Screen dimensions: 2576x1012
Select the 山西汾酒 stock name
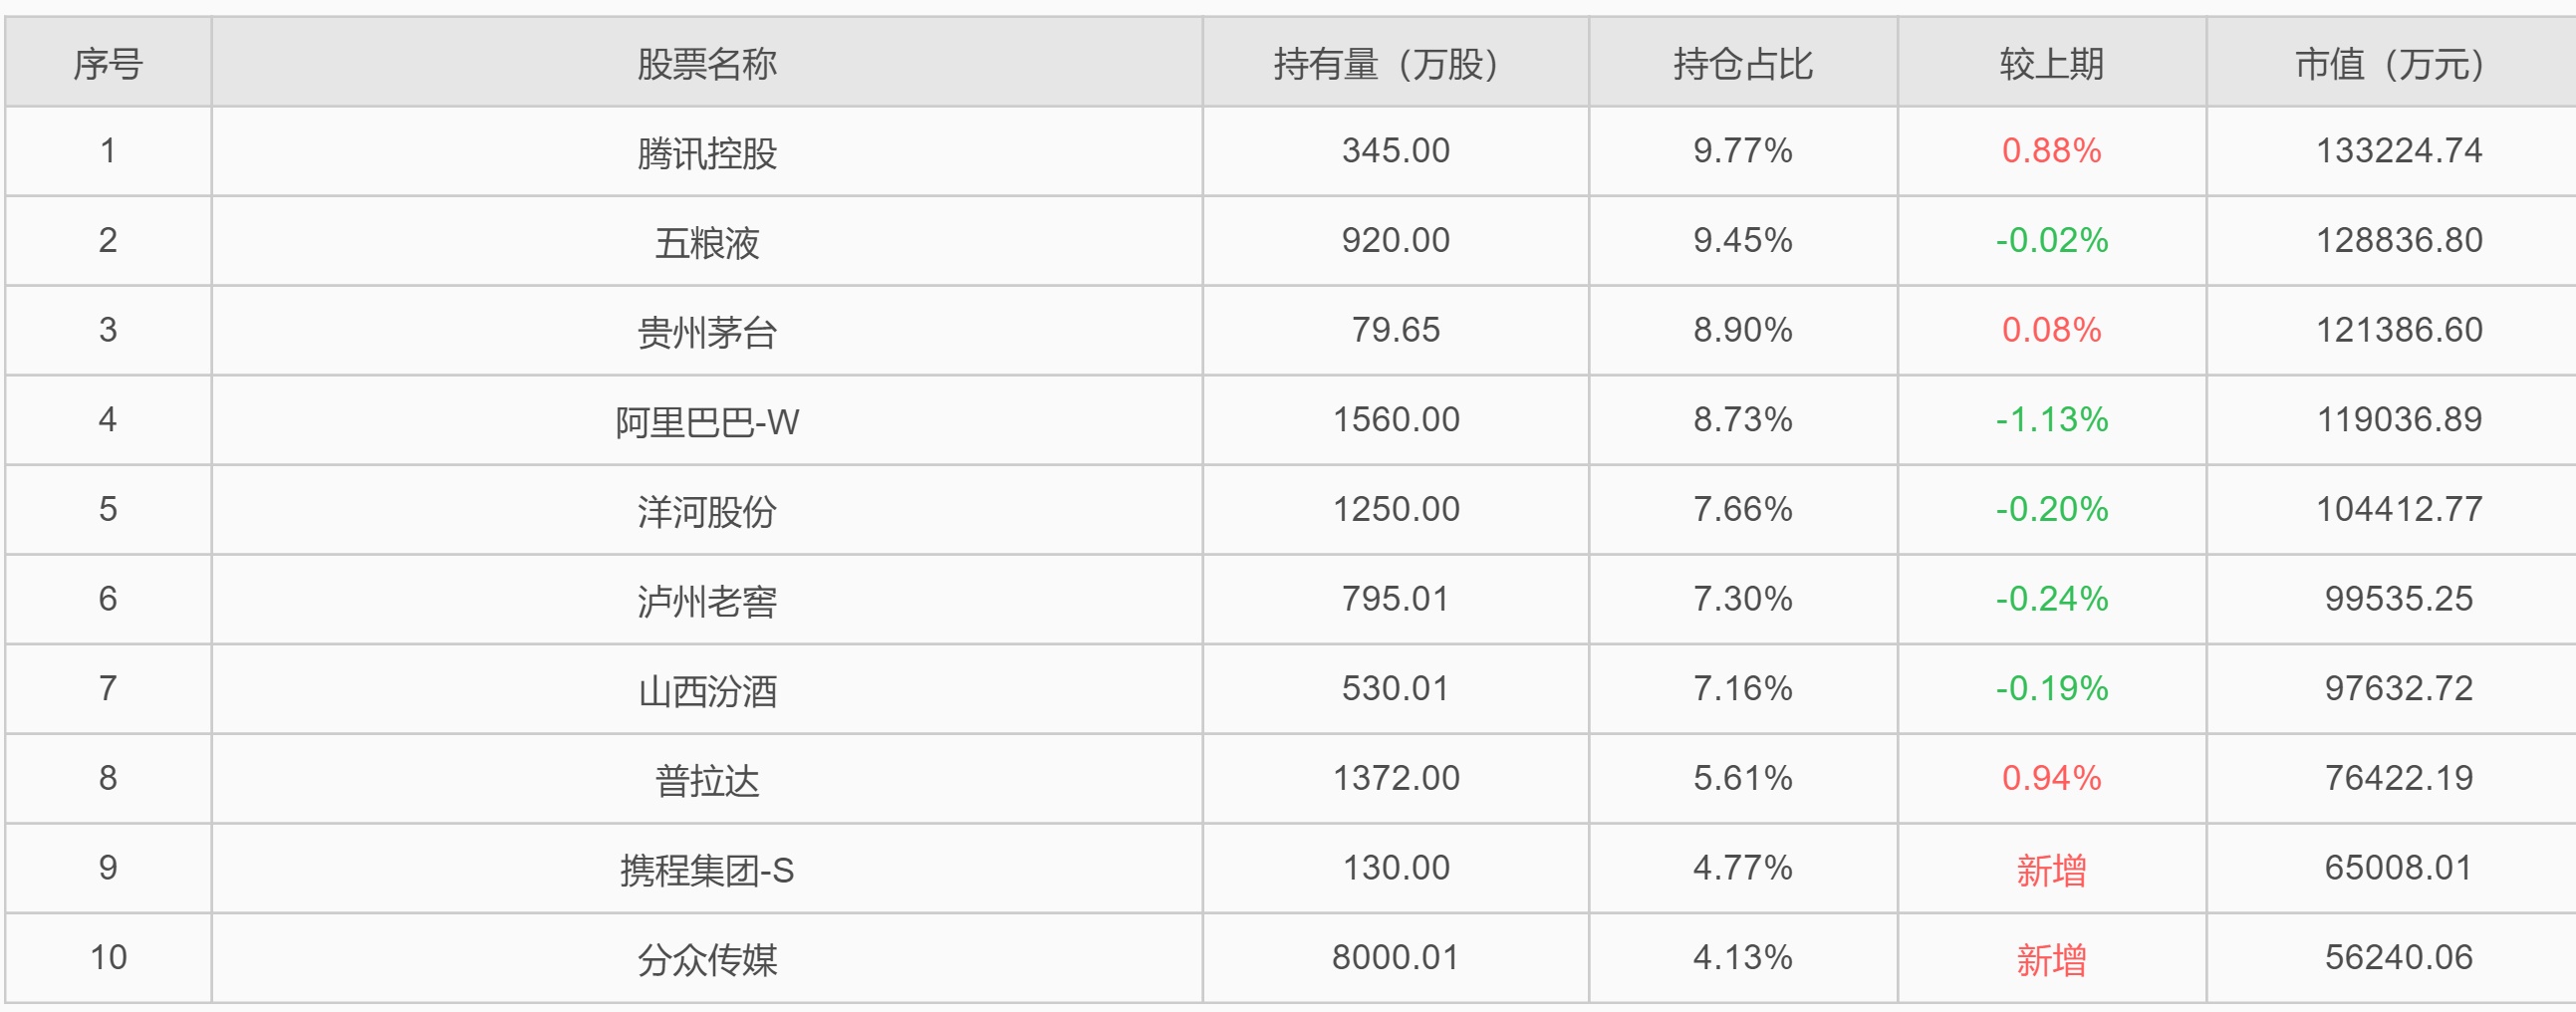pos(706,690)
